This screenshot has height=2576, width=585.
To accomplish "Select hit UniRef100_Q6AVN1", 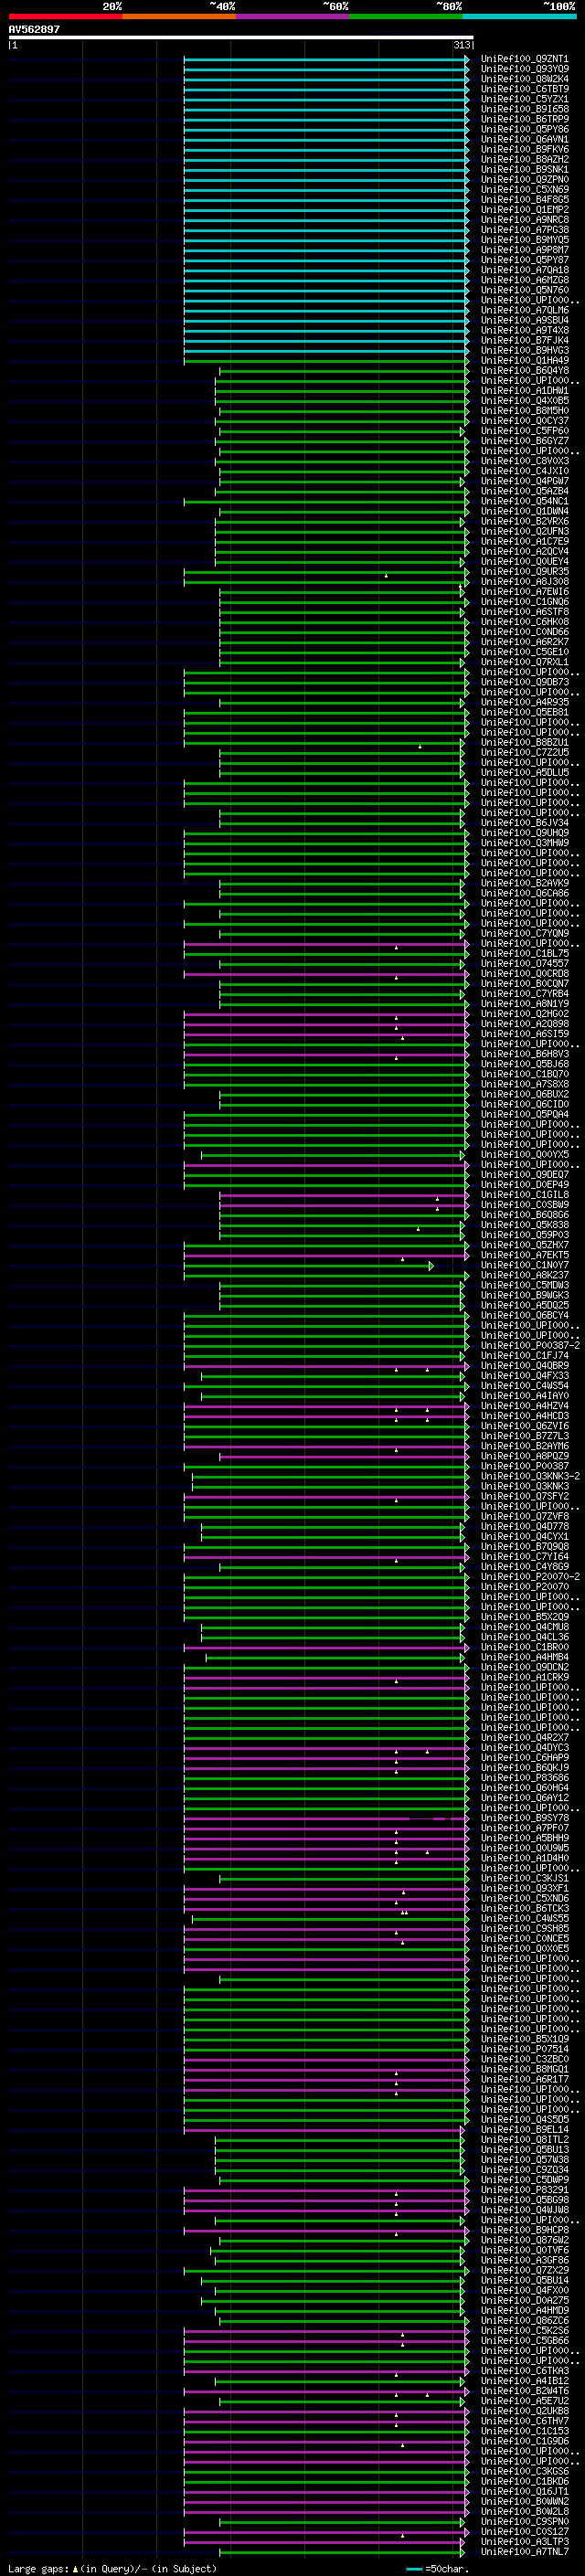I will pos(524,139).
